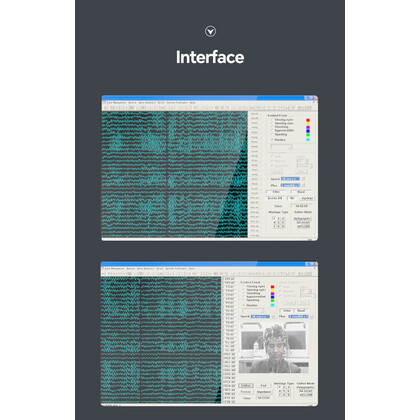This screenshot has height=420, width=420.
Task: Open first menu bar item in window without video
Action: pos(116,103)
